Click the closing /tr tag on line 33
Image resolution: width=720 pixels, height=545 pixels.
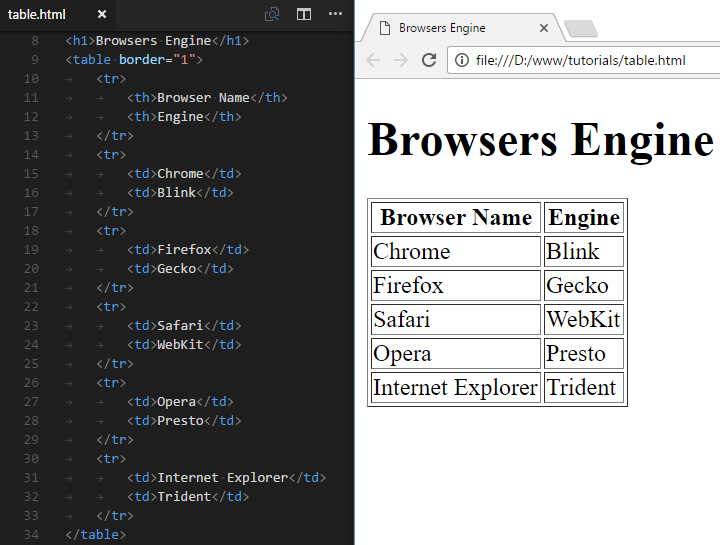[x=115, y=516]
